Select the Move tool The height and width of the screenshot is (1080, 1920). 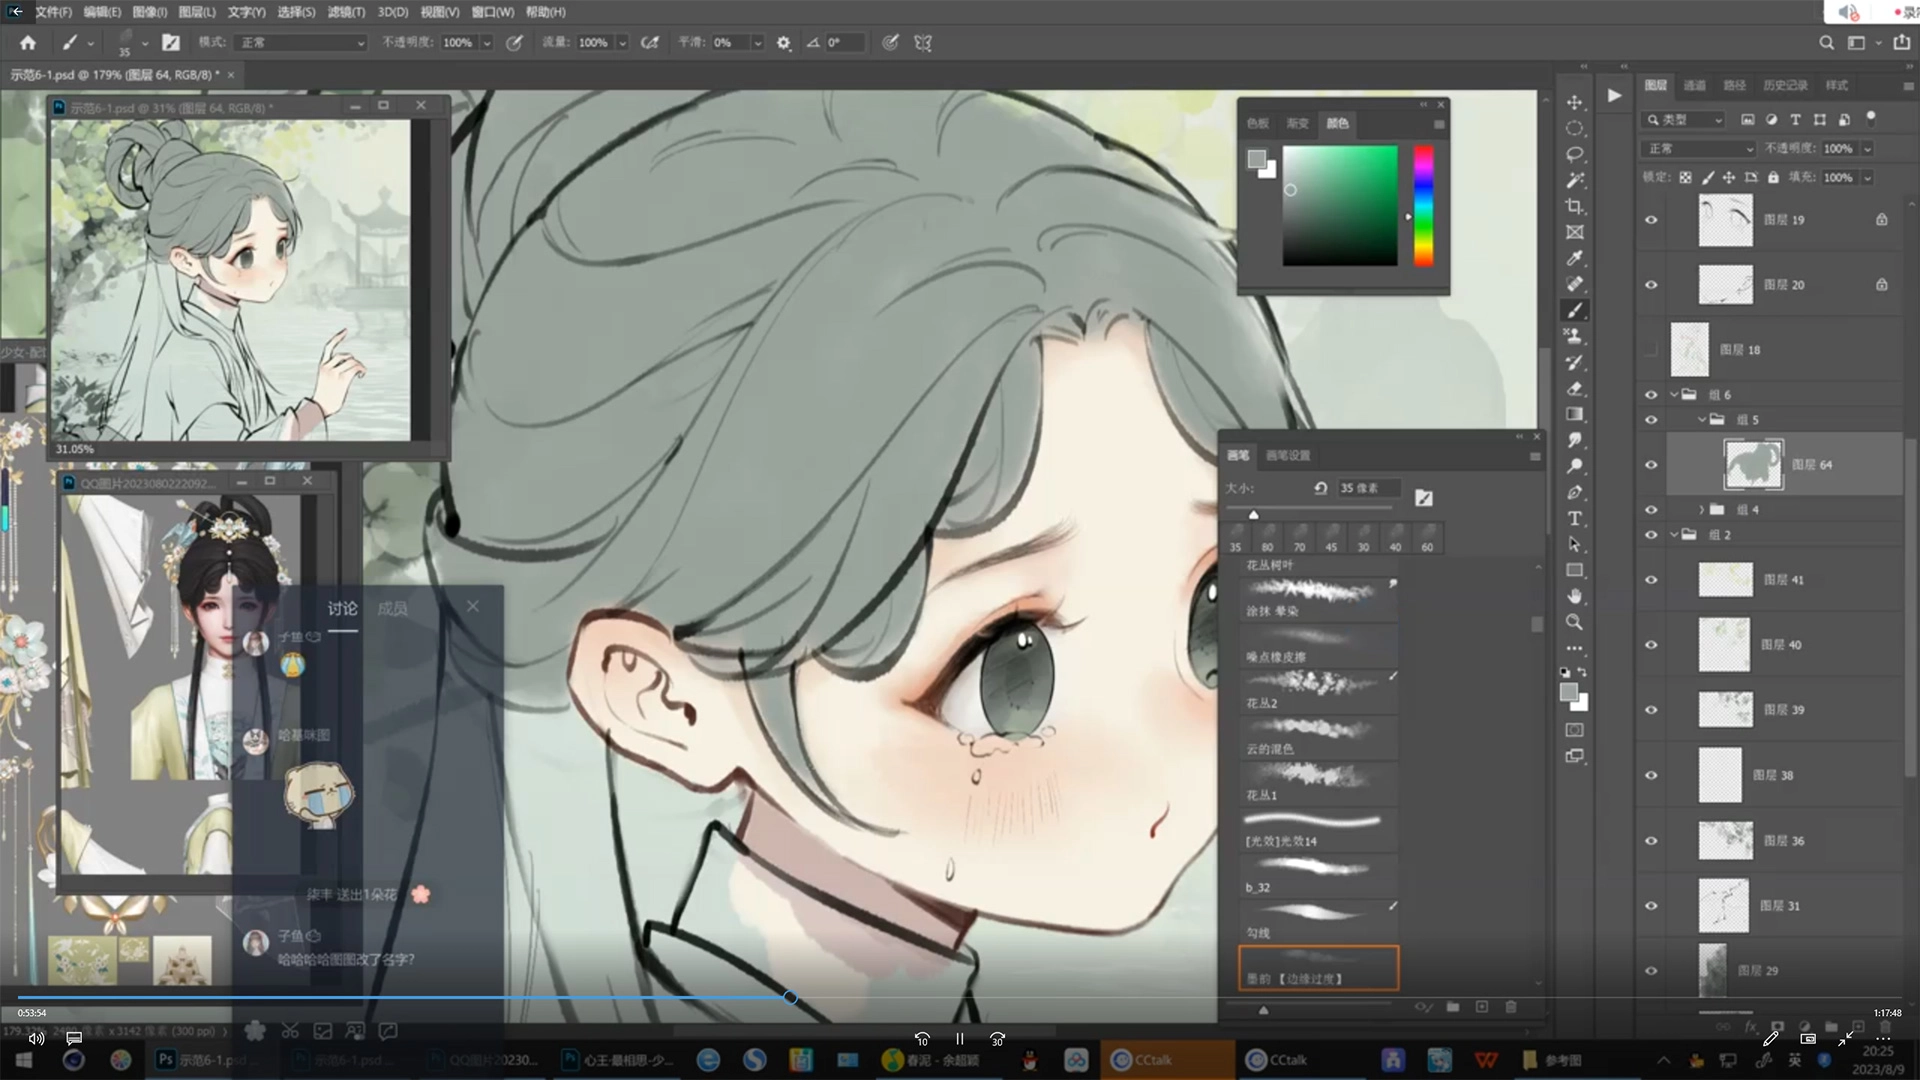[x=1574, y=103]
